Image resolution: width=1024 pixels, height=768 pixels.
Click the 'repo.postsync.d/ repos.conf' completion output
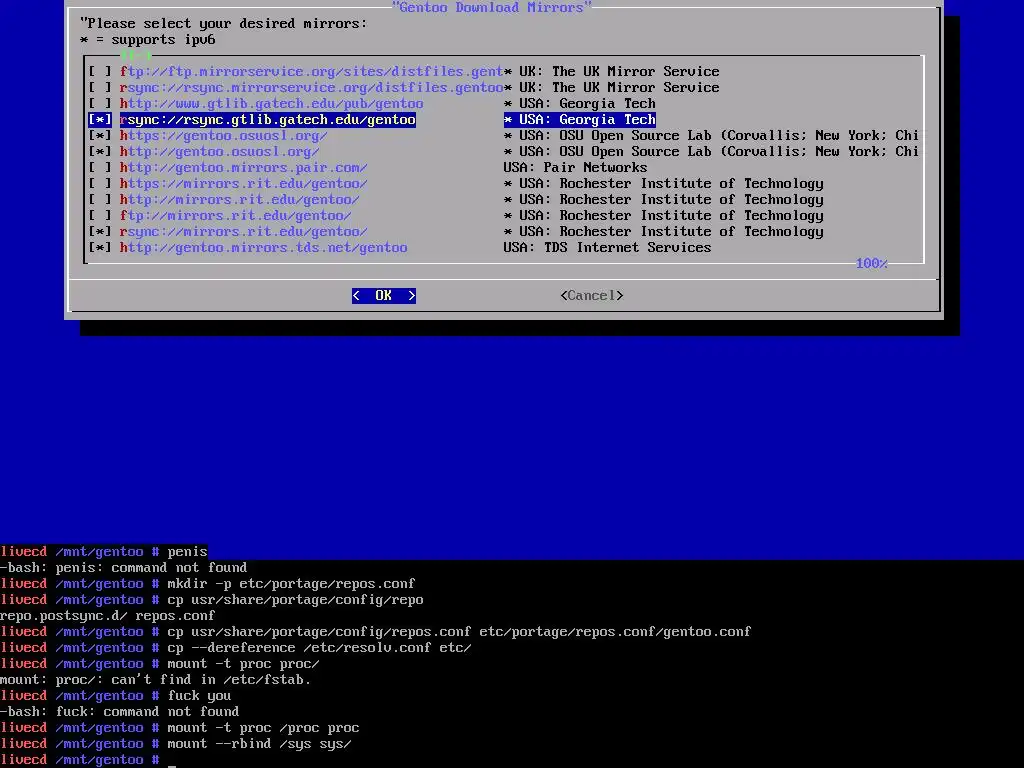tap(108, 615)
